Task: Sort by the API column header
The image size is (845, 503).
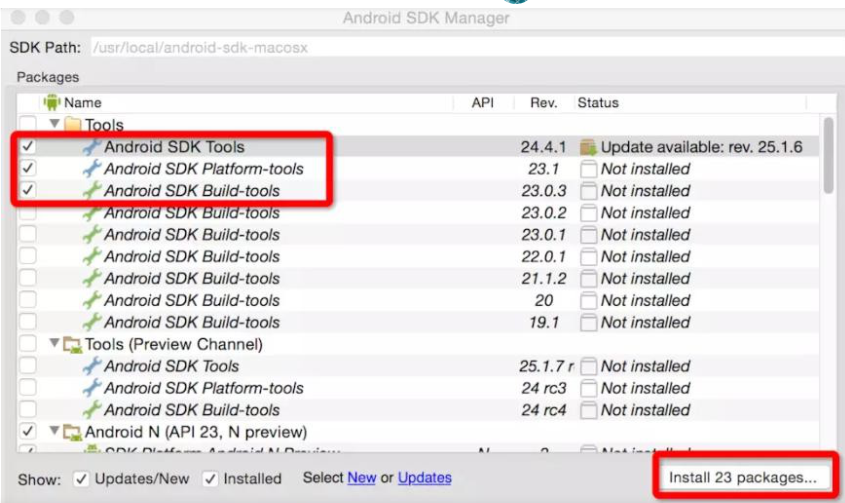Action: coord(482,102)
